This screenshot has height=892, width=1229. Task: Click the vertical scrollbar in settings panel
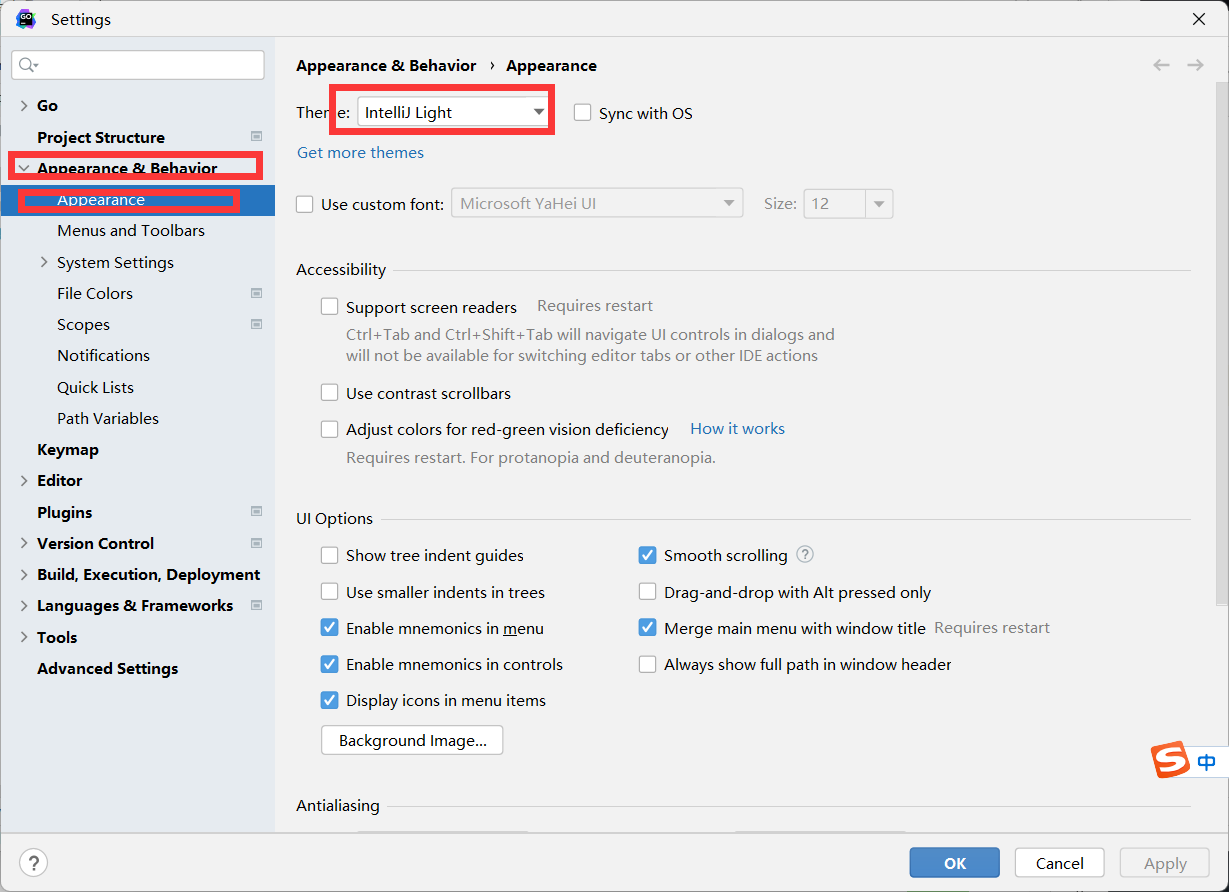tap(1222, 400)
